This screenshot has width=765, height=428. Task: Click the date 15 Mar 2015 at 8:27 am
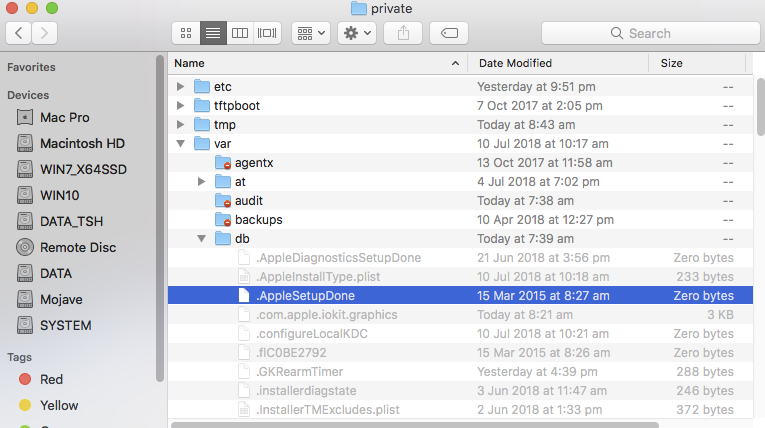click(543, 296)
